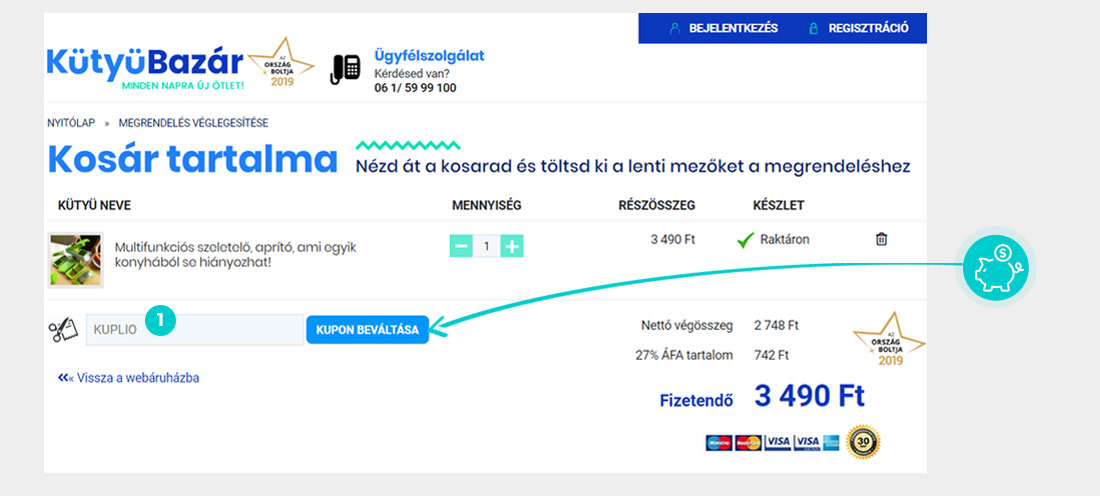Screen dimensions: 1100x496
Task: Decrease the quantity with the minus button
Action: click(x=461, y=246)
